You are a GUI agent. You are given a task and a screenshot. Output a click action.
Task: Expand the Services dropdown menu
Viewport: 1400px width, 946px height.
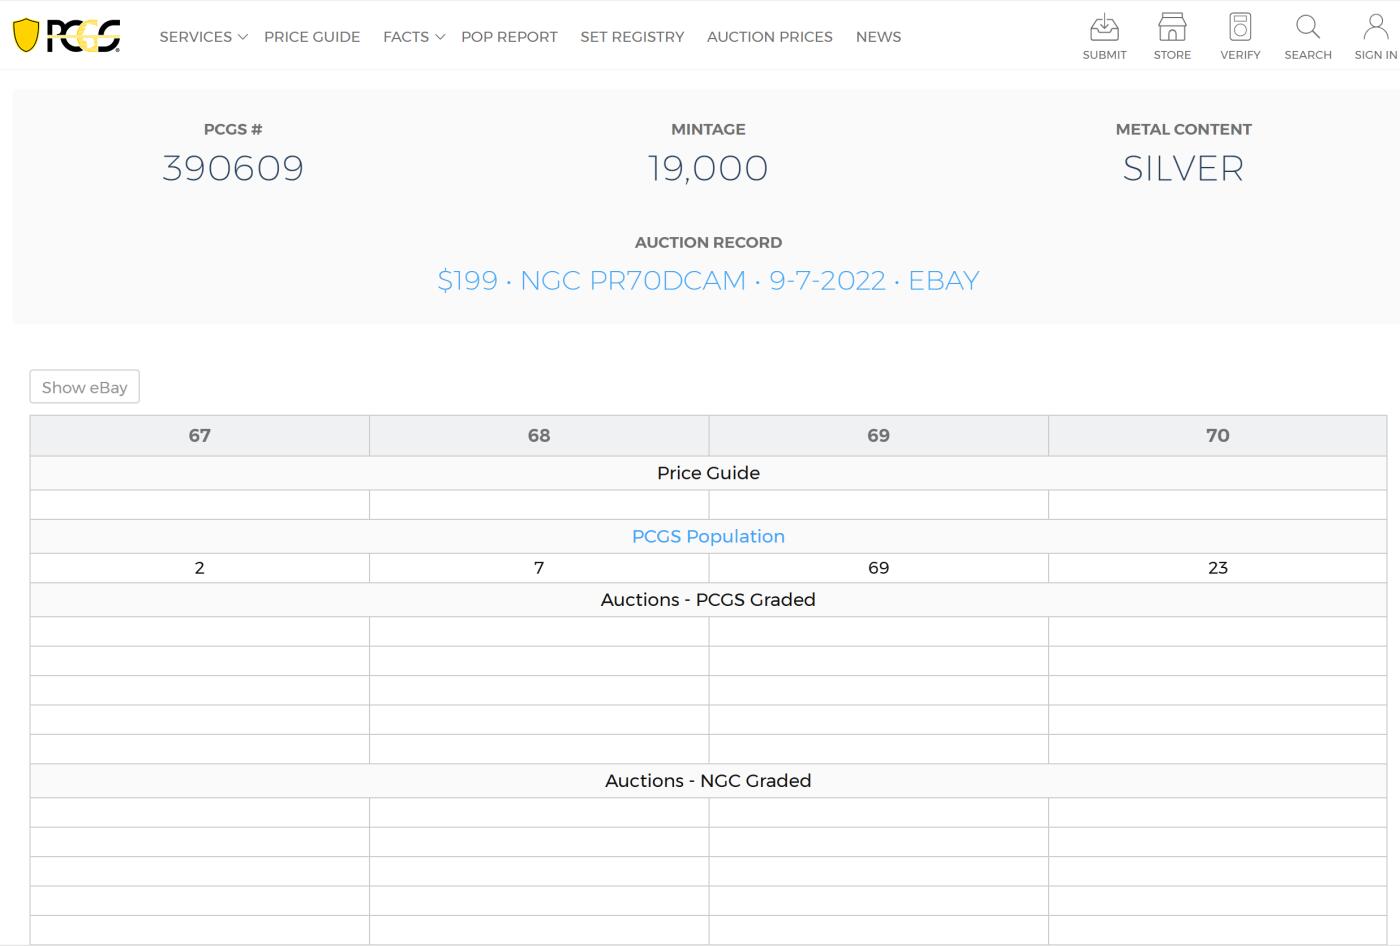pos(203,37)
